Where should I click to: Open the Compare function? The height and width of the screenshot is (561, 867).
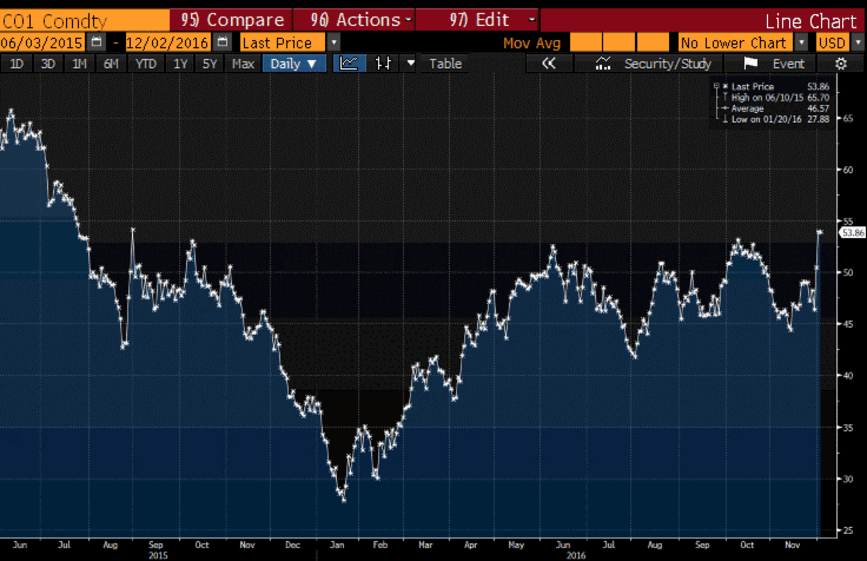231,20
